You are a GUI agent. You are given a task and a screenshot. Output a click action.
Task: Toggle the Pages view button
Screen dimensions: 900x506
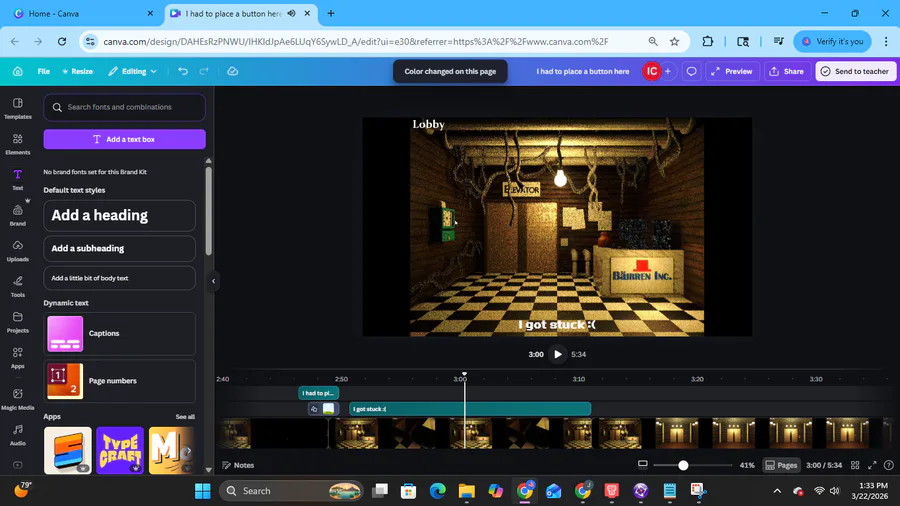pyautogui.click(x=781, y=465)
